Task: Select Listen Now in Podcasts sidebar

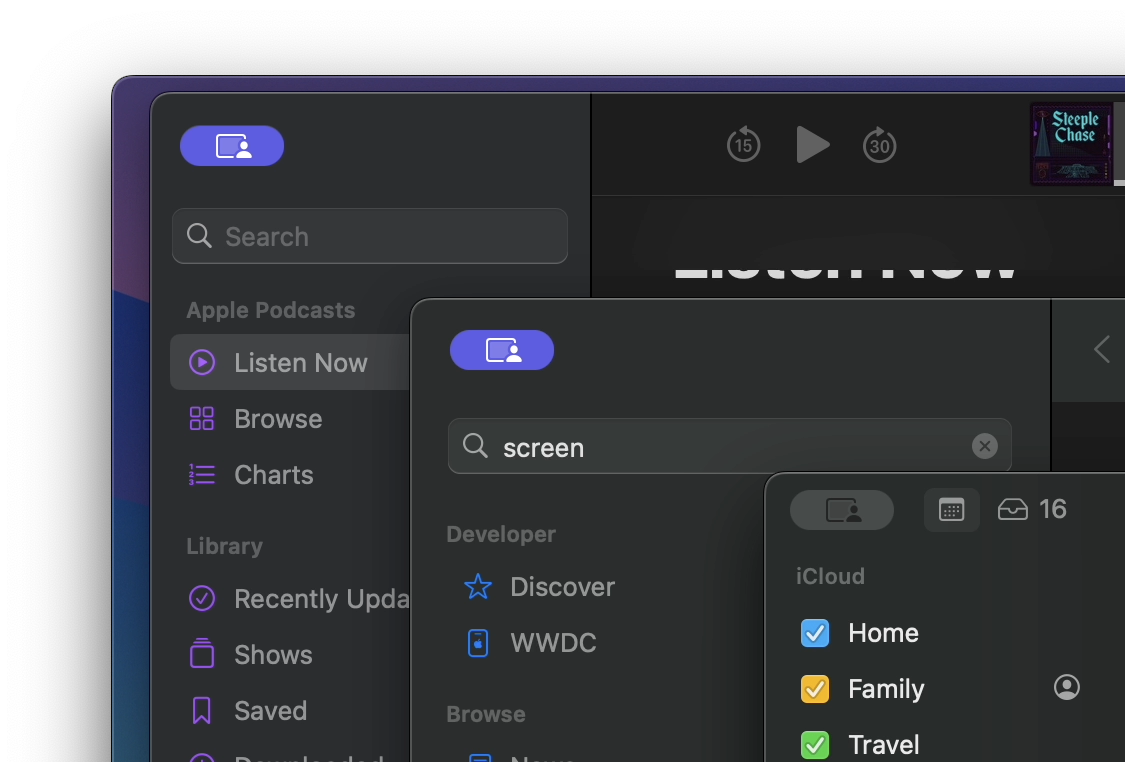Action: pos(290,362)
